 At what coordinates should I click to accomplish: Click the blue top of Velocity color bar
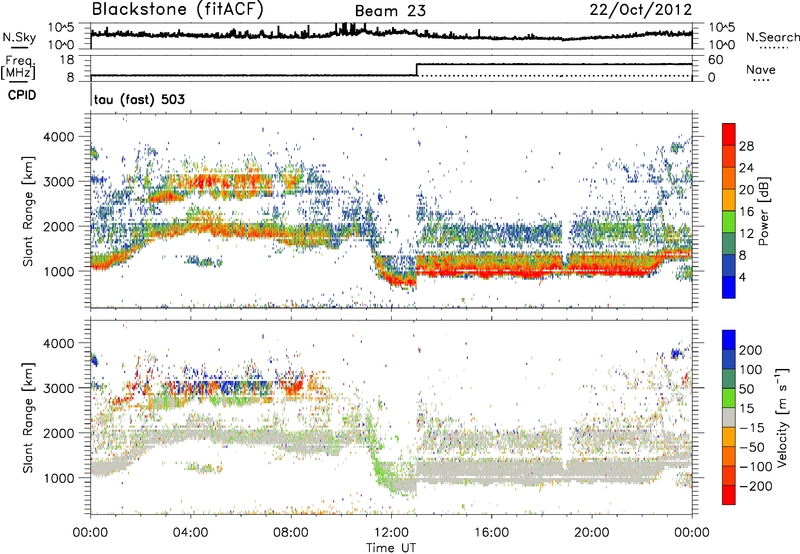pyautogui.click(x=729, y=340)
